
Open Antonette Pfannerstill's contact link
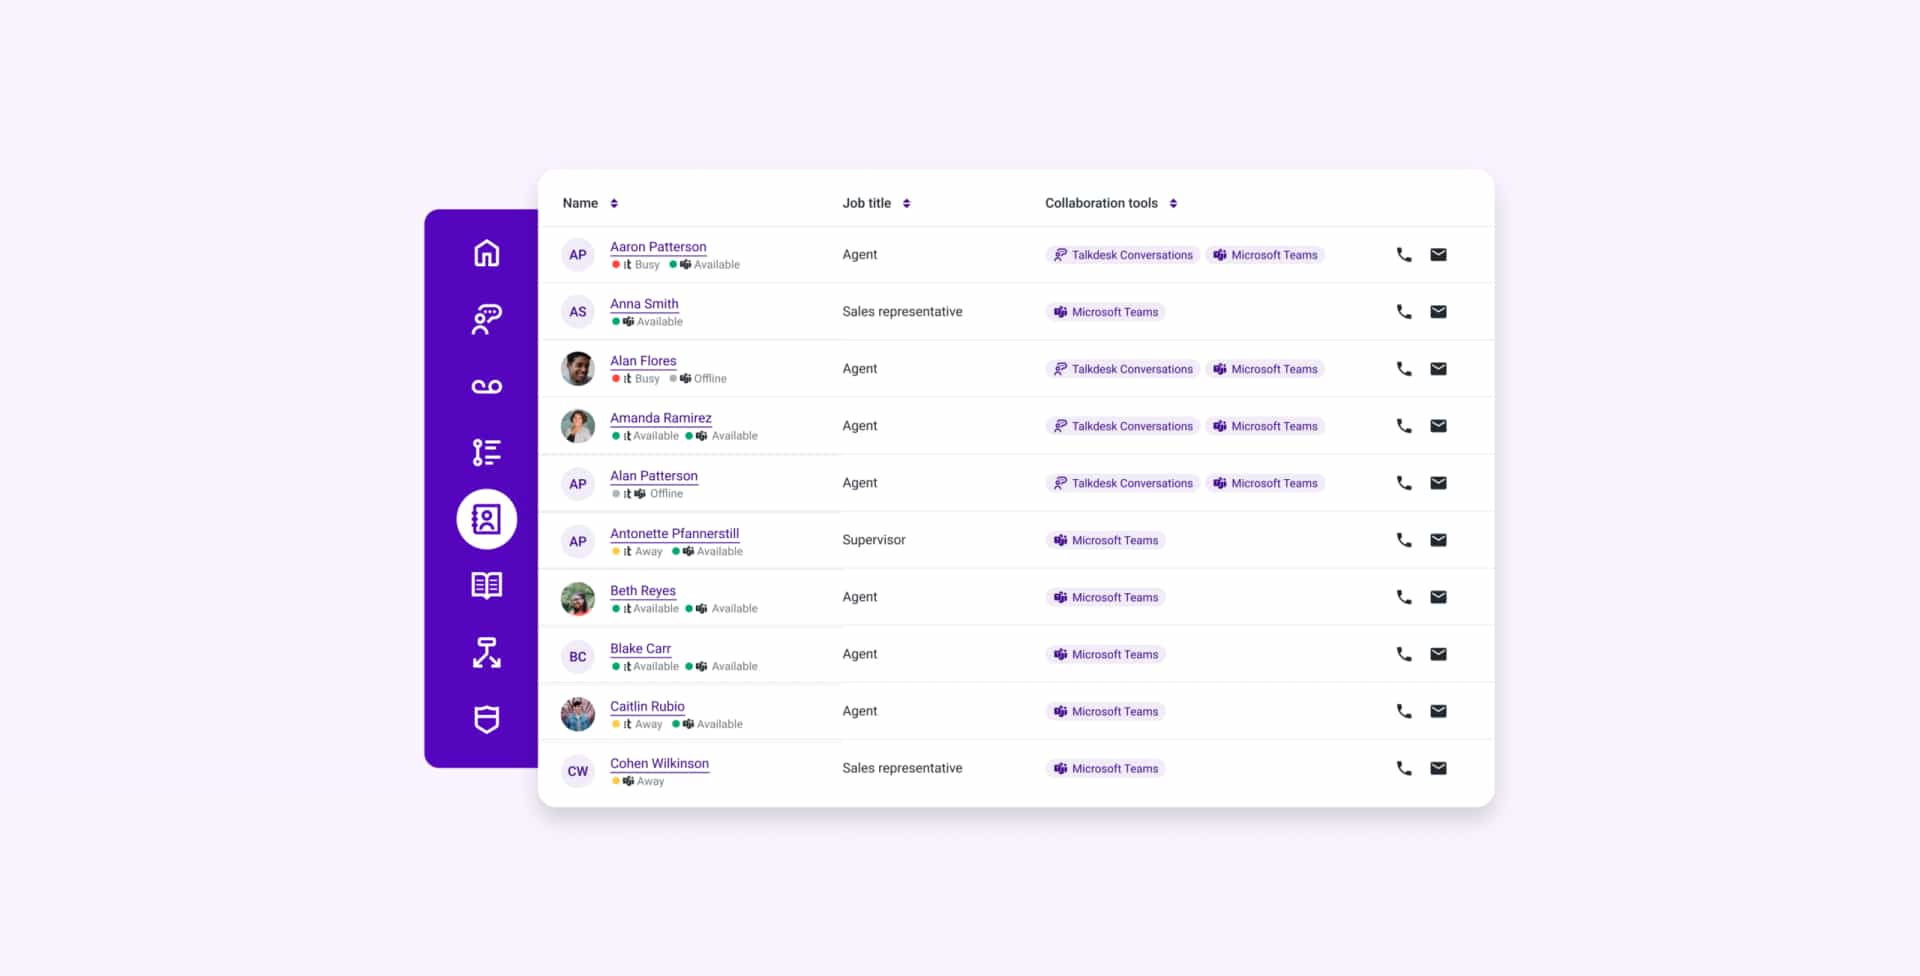pyautogui.click(x=674, y=533)
